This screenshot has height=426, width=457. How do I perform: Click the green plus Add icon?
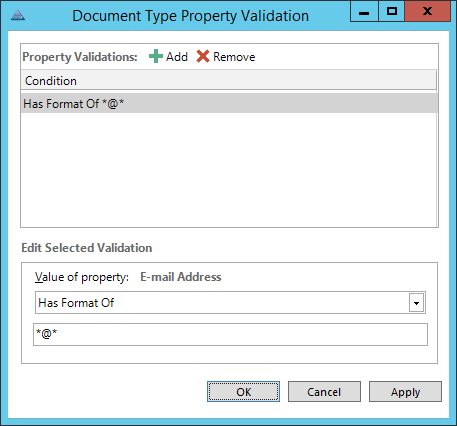tap(156, 56)
